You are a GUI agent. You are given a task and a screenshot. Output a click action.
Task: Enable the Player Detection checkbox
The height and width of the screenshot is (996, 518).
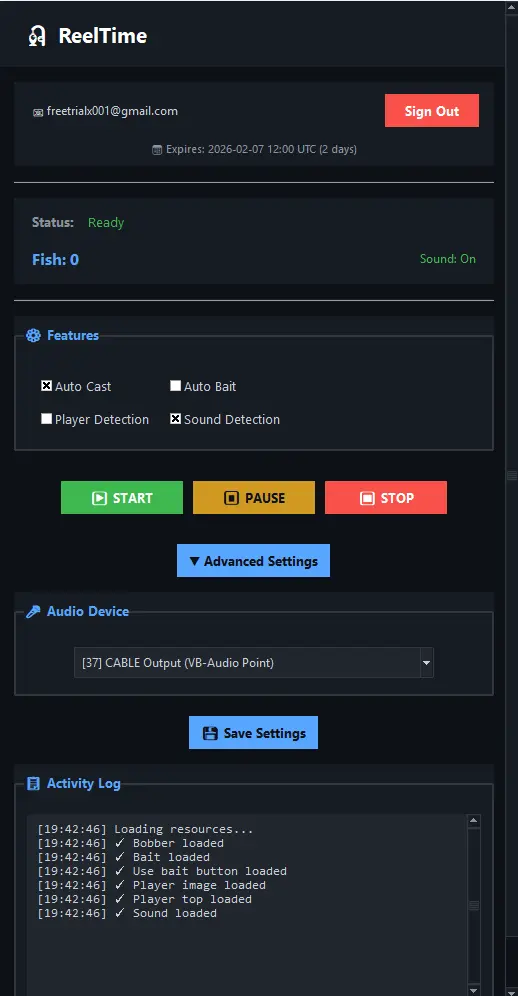pos(46,419)
